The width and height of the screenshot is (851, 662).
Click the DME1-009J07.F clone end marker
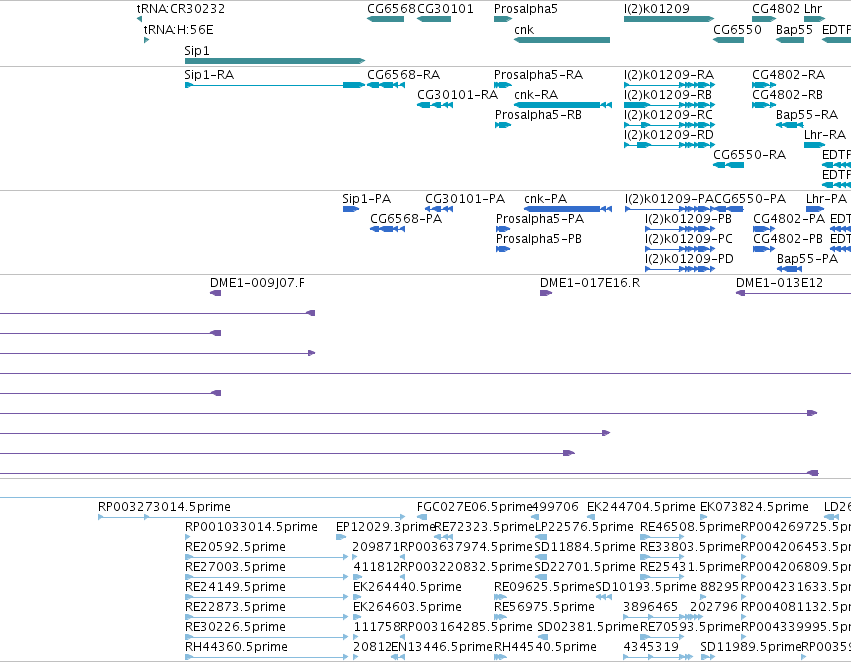pyautogui.click(x=215, y=293)
